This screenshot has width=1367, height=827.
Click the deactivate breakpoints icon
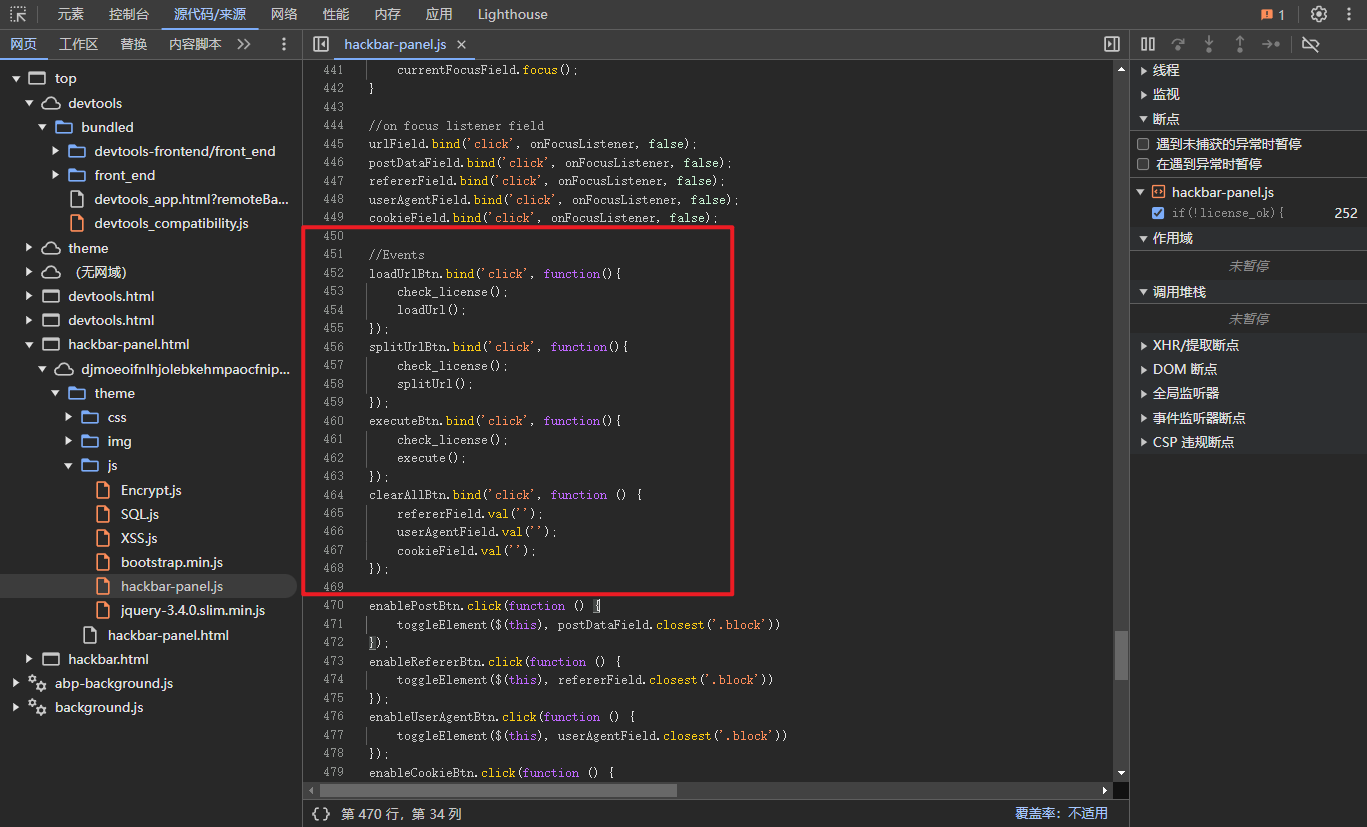click(1311, 44)
